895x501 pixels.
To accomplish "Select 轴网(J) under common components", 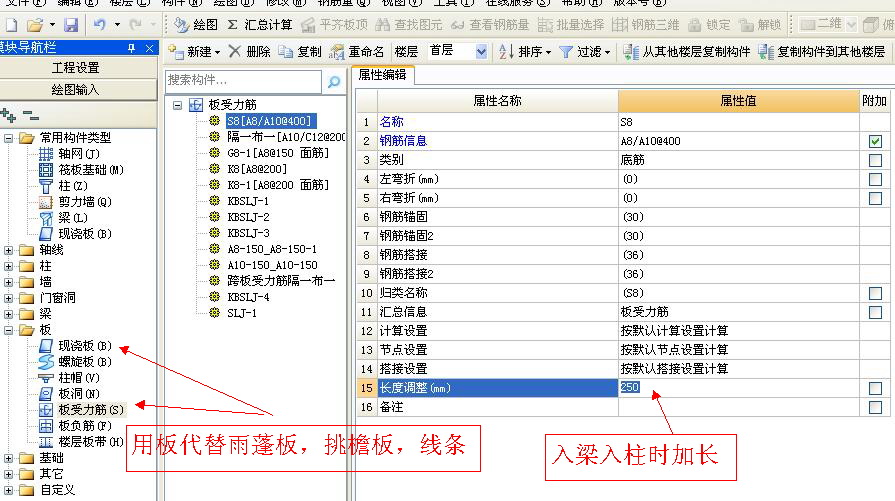I will click(x=69, y=153).
